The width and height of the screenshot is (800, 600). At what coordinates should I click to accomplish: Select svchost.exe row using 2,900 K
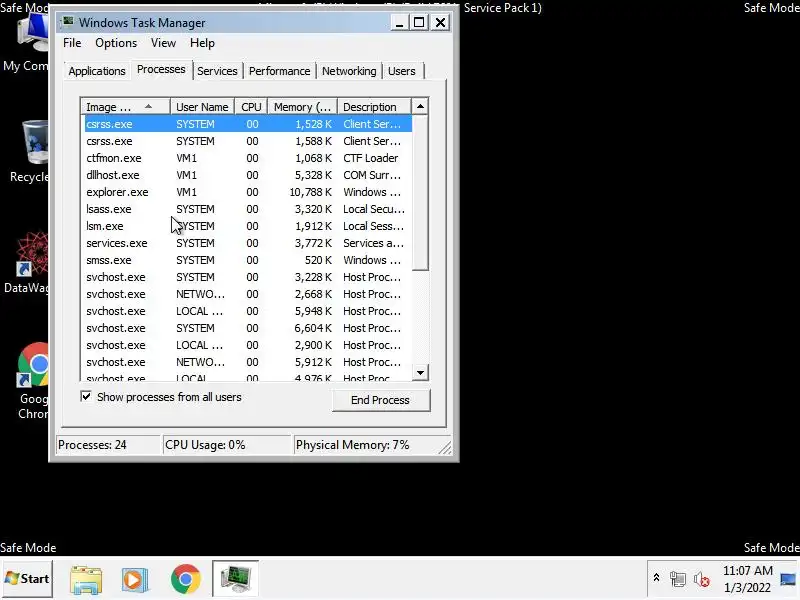248,345
